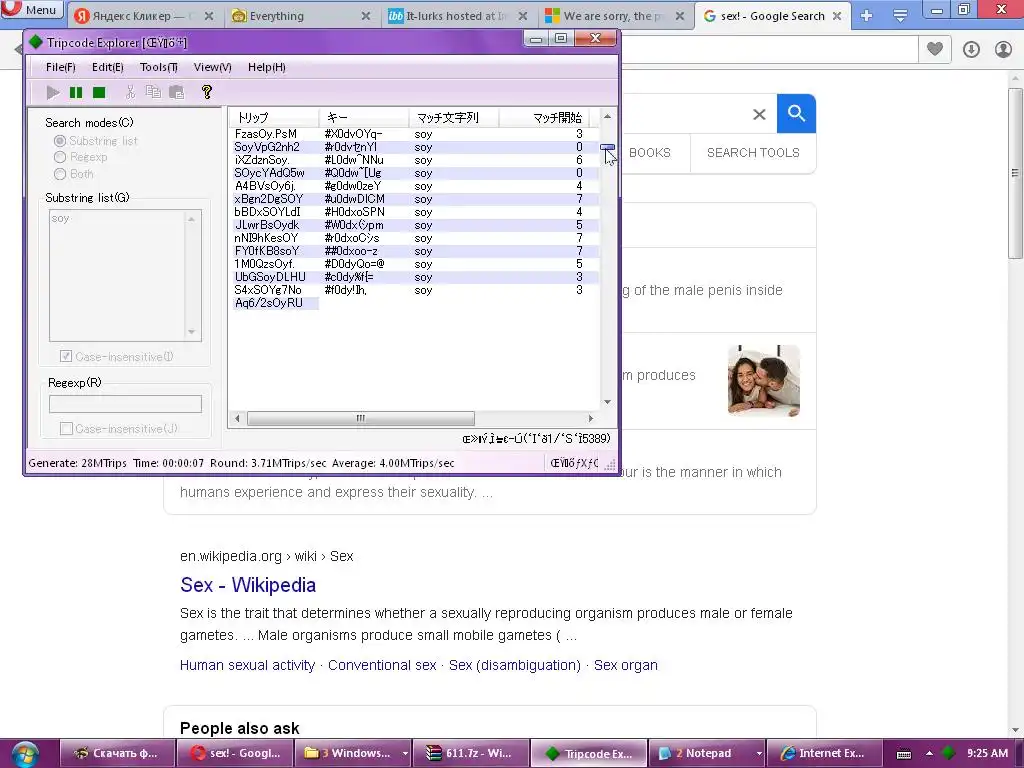Click the SEARCH TOOLS Google tab

753,153
